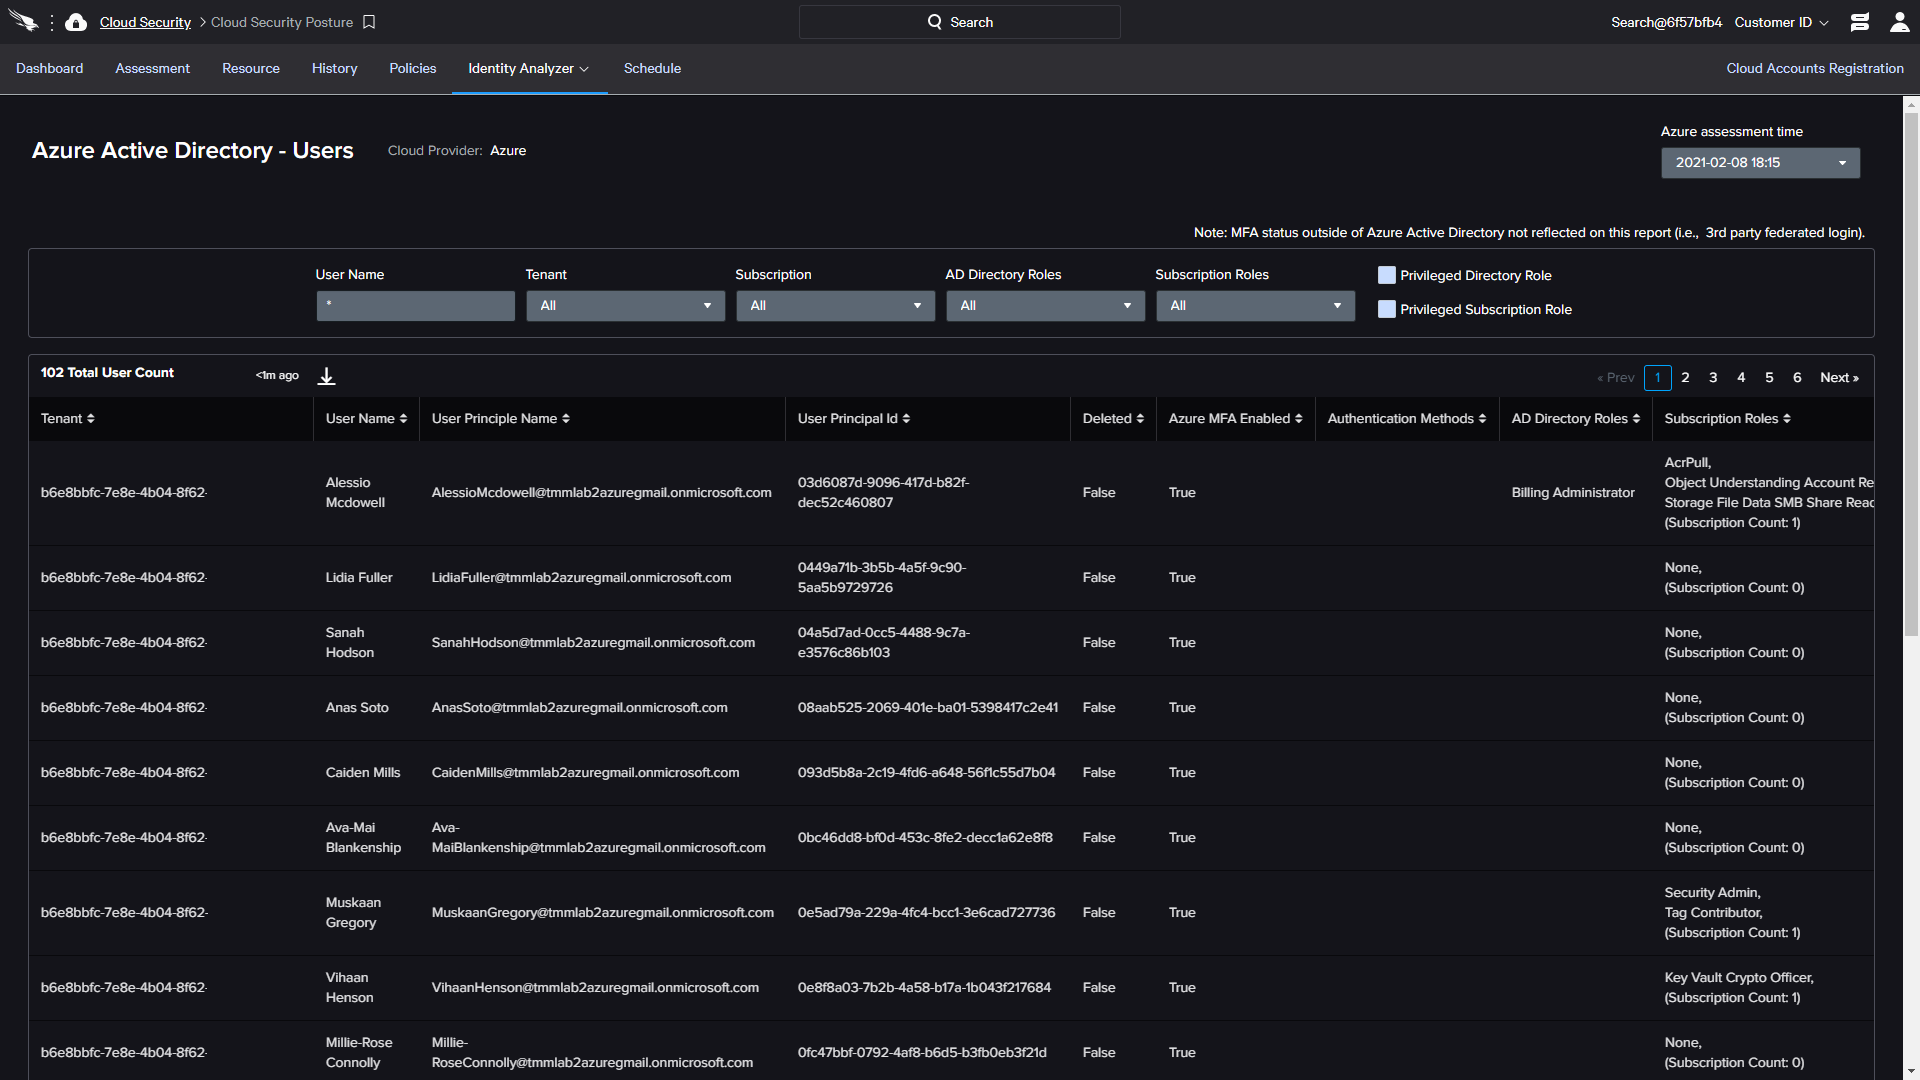The width and height of the screenshot is (1920, 1080).
Task: Click the scrollbar down arrow
Action: (x=1911, y=1071)
